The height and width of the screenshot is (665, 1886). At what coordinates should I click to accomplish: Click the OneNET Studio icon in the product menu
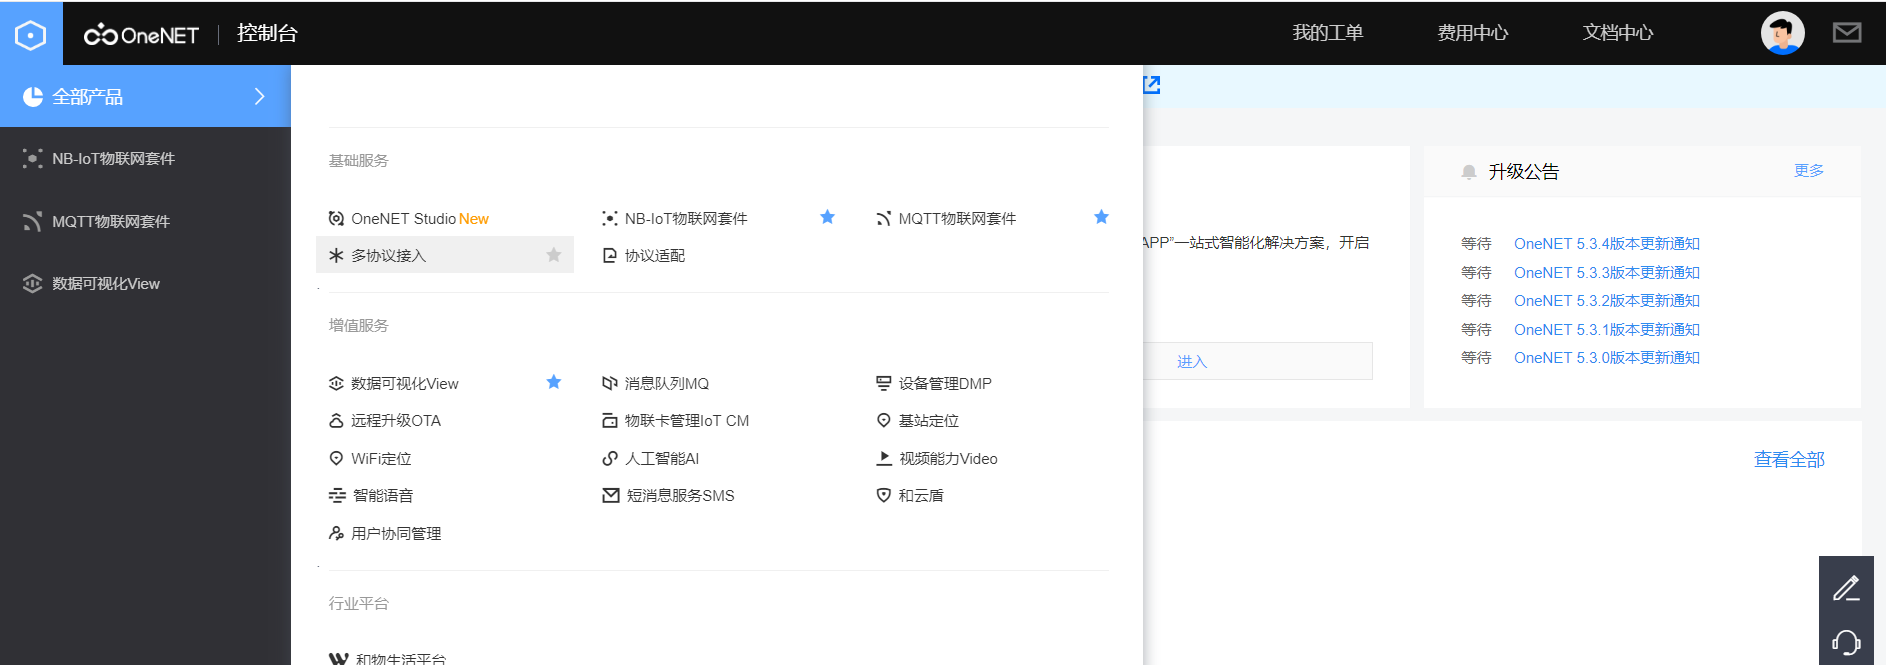[336, 218]
